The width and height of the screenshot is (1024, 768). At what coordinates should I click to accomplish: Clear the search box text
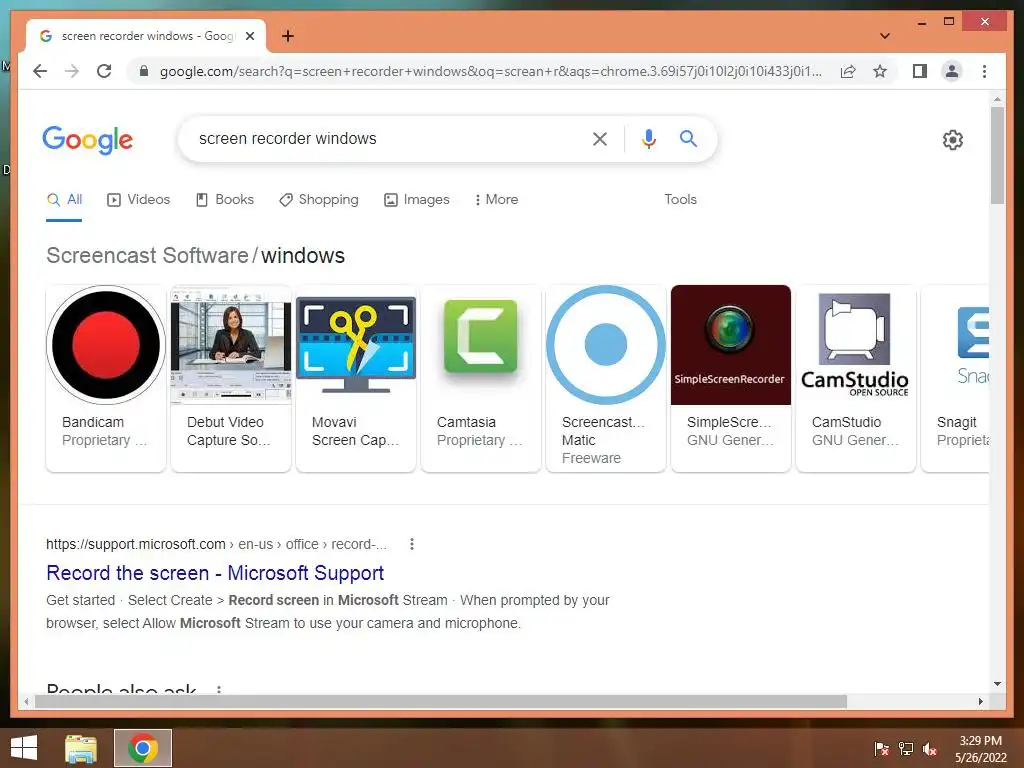[x=600, y=138]
